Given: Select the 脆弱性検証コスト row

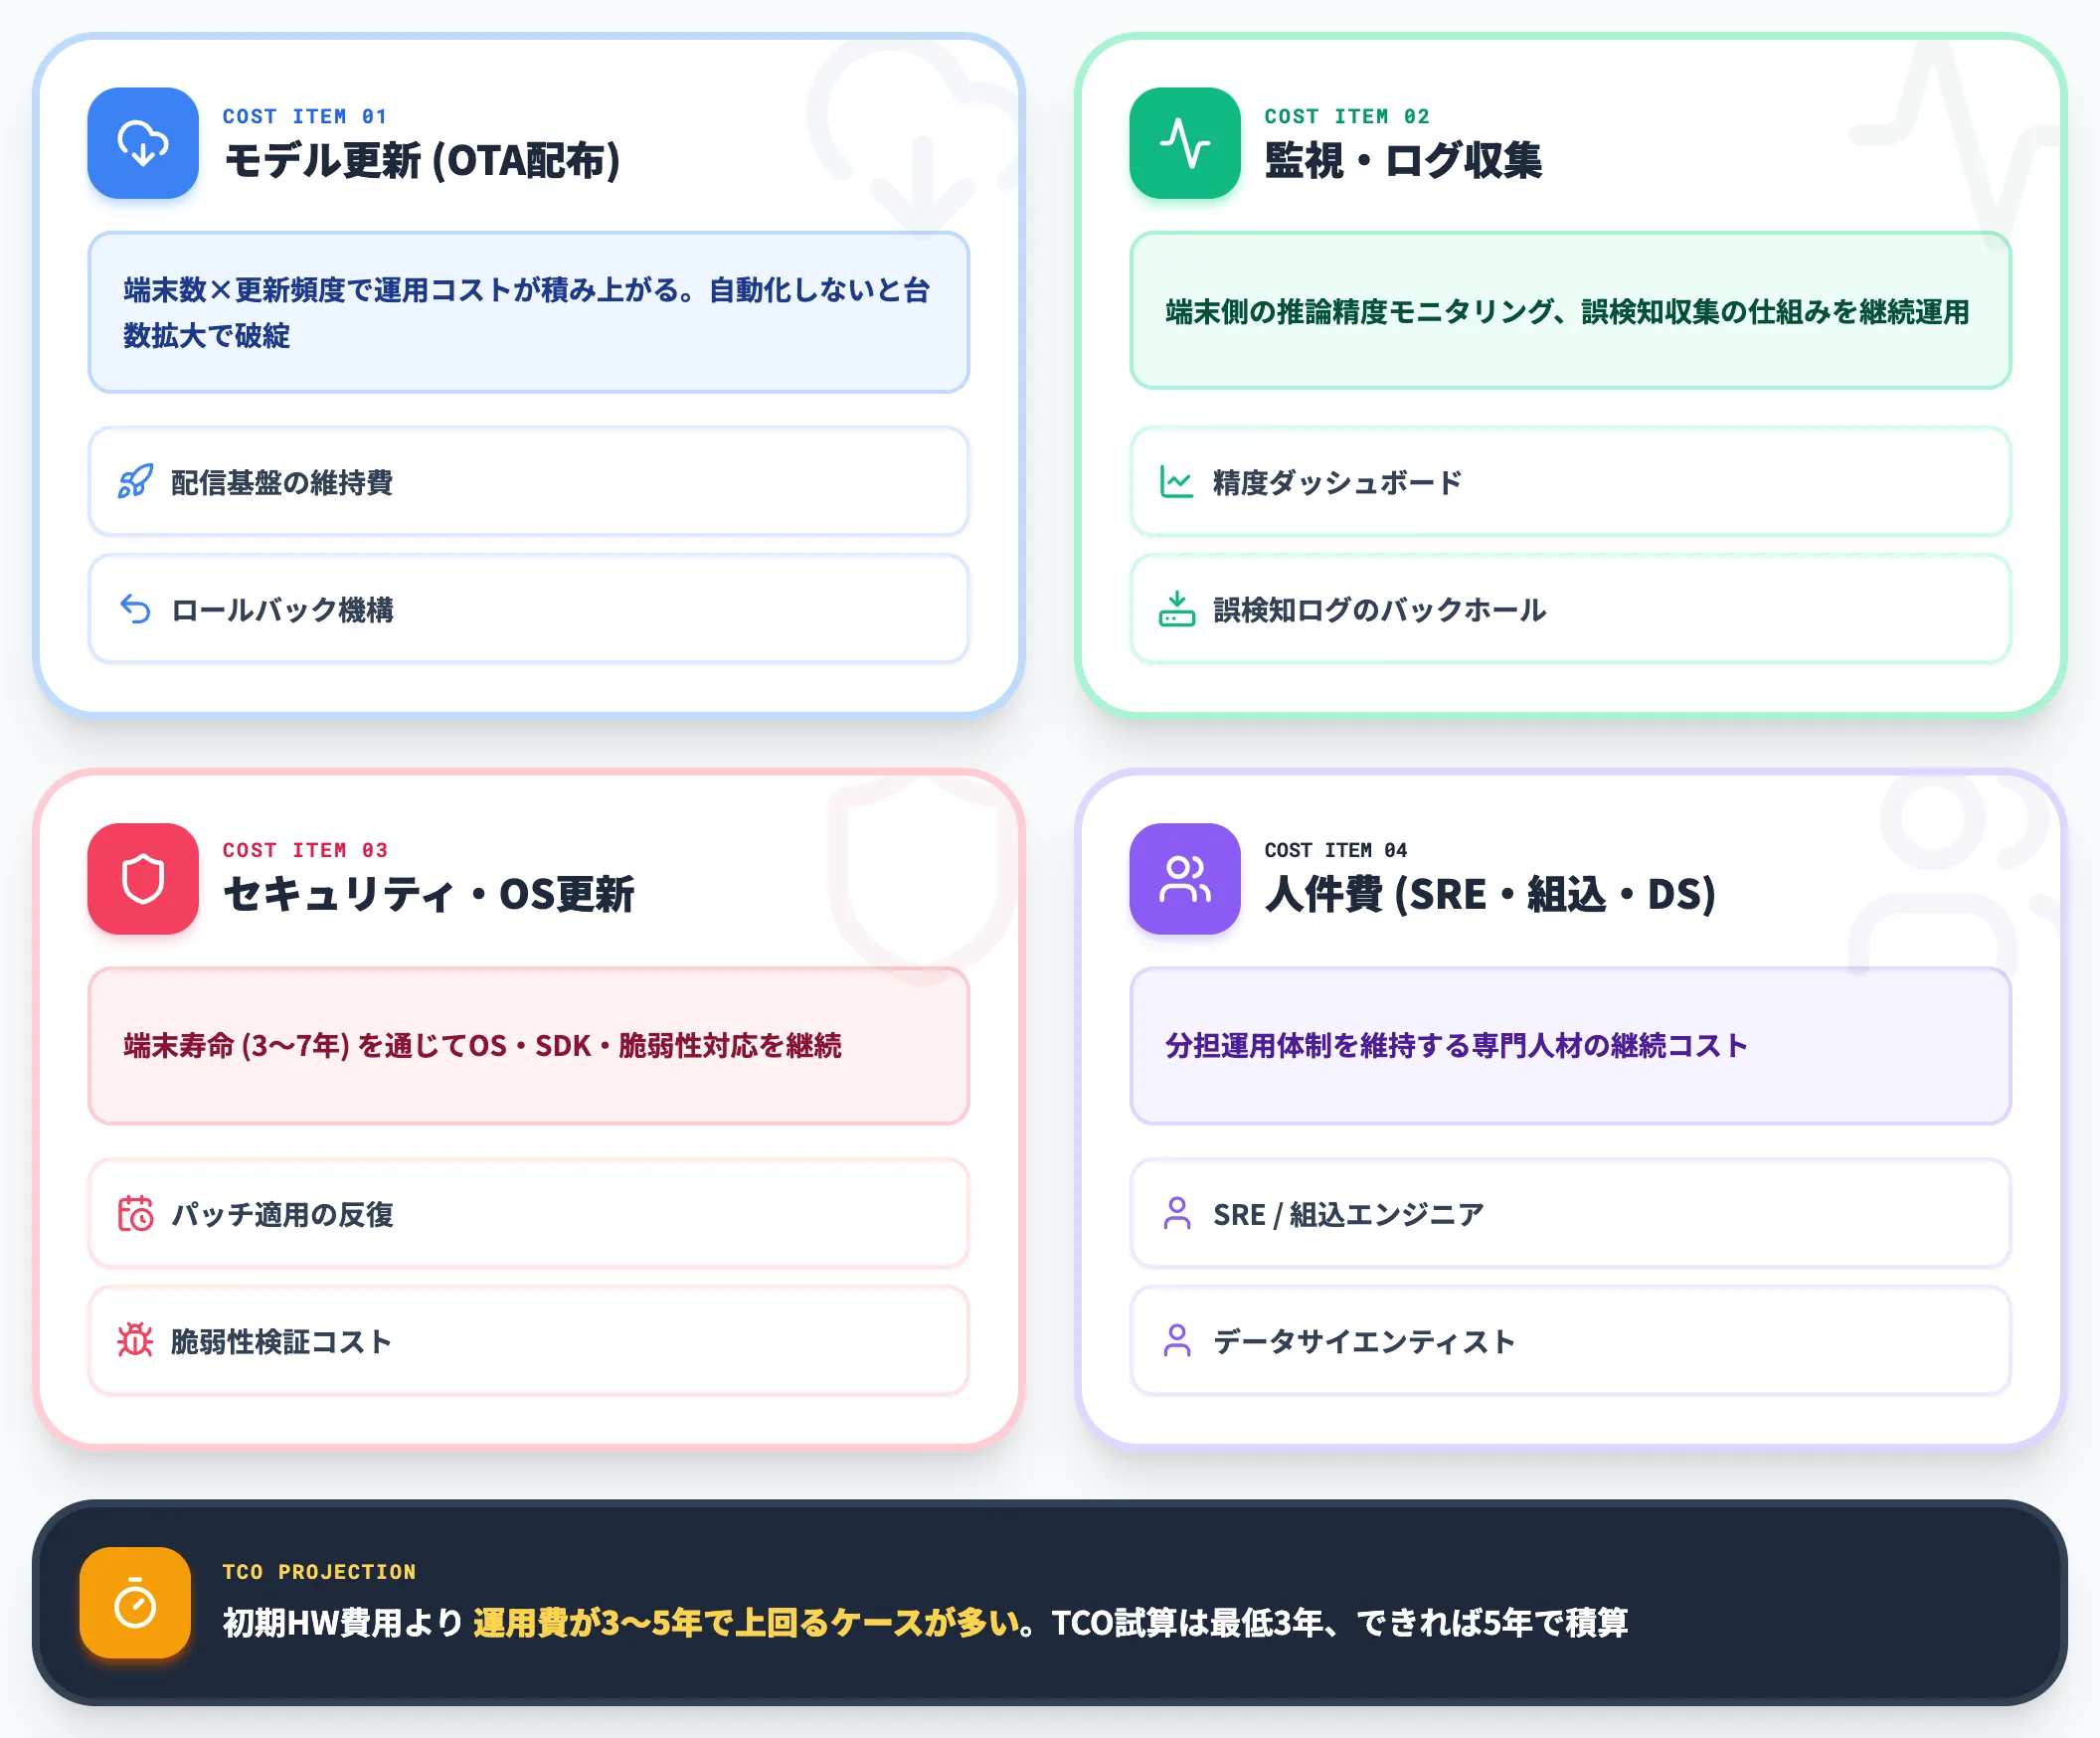Looking at the screenshot, I should pos(529,1341).
